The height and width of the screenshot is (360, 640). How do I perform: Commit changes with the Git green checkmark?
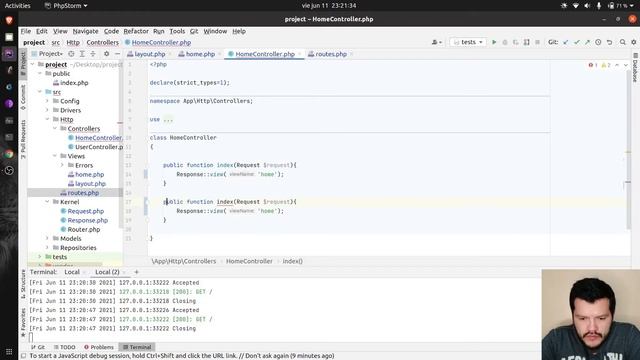(x=577, y=42)
